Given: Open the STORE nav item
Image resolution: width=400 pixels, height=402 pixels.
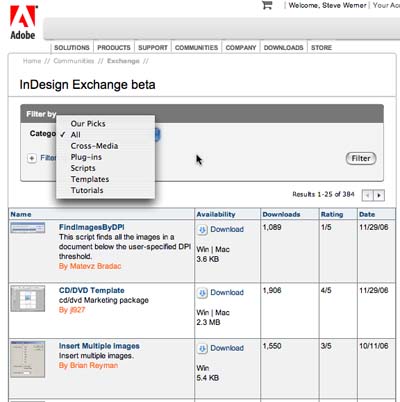Looking at the screenshot, I should pyautogui.click(x=321, y=48).
